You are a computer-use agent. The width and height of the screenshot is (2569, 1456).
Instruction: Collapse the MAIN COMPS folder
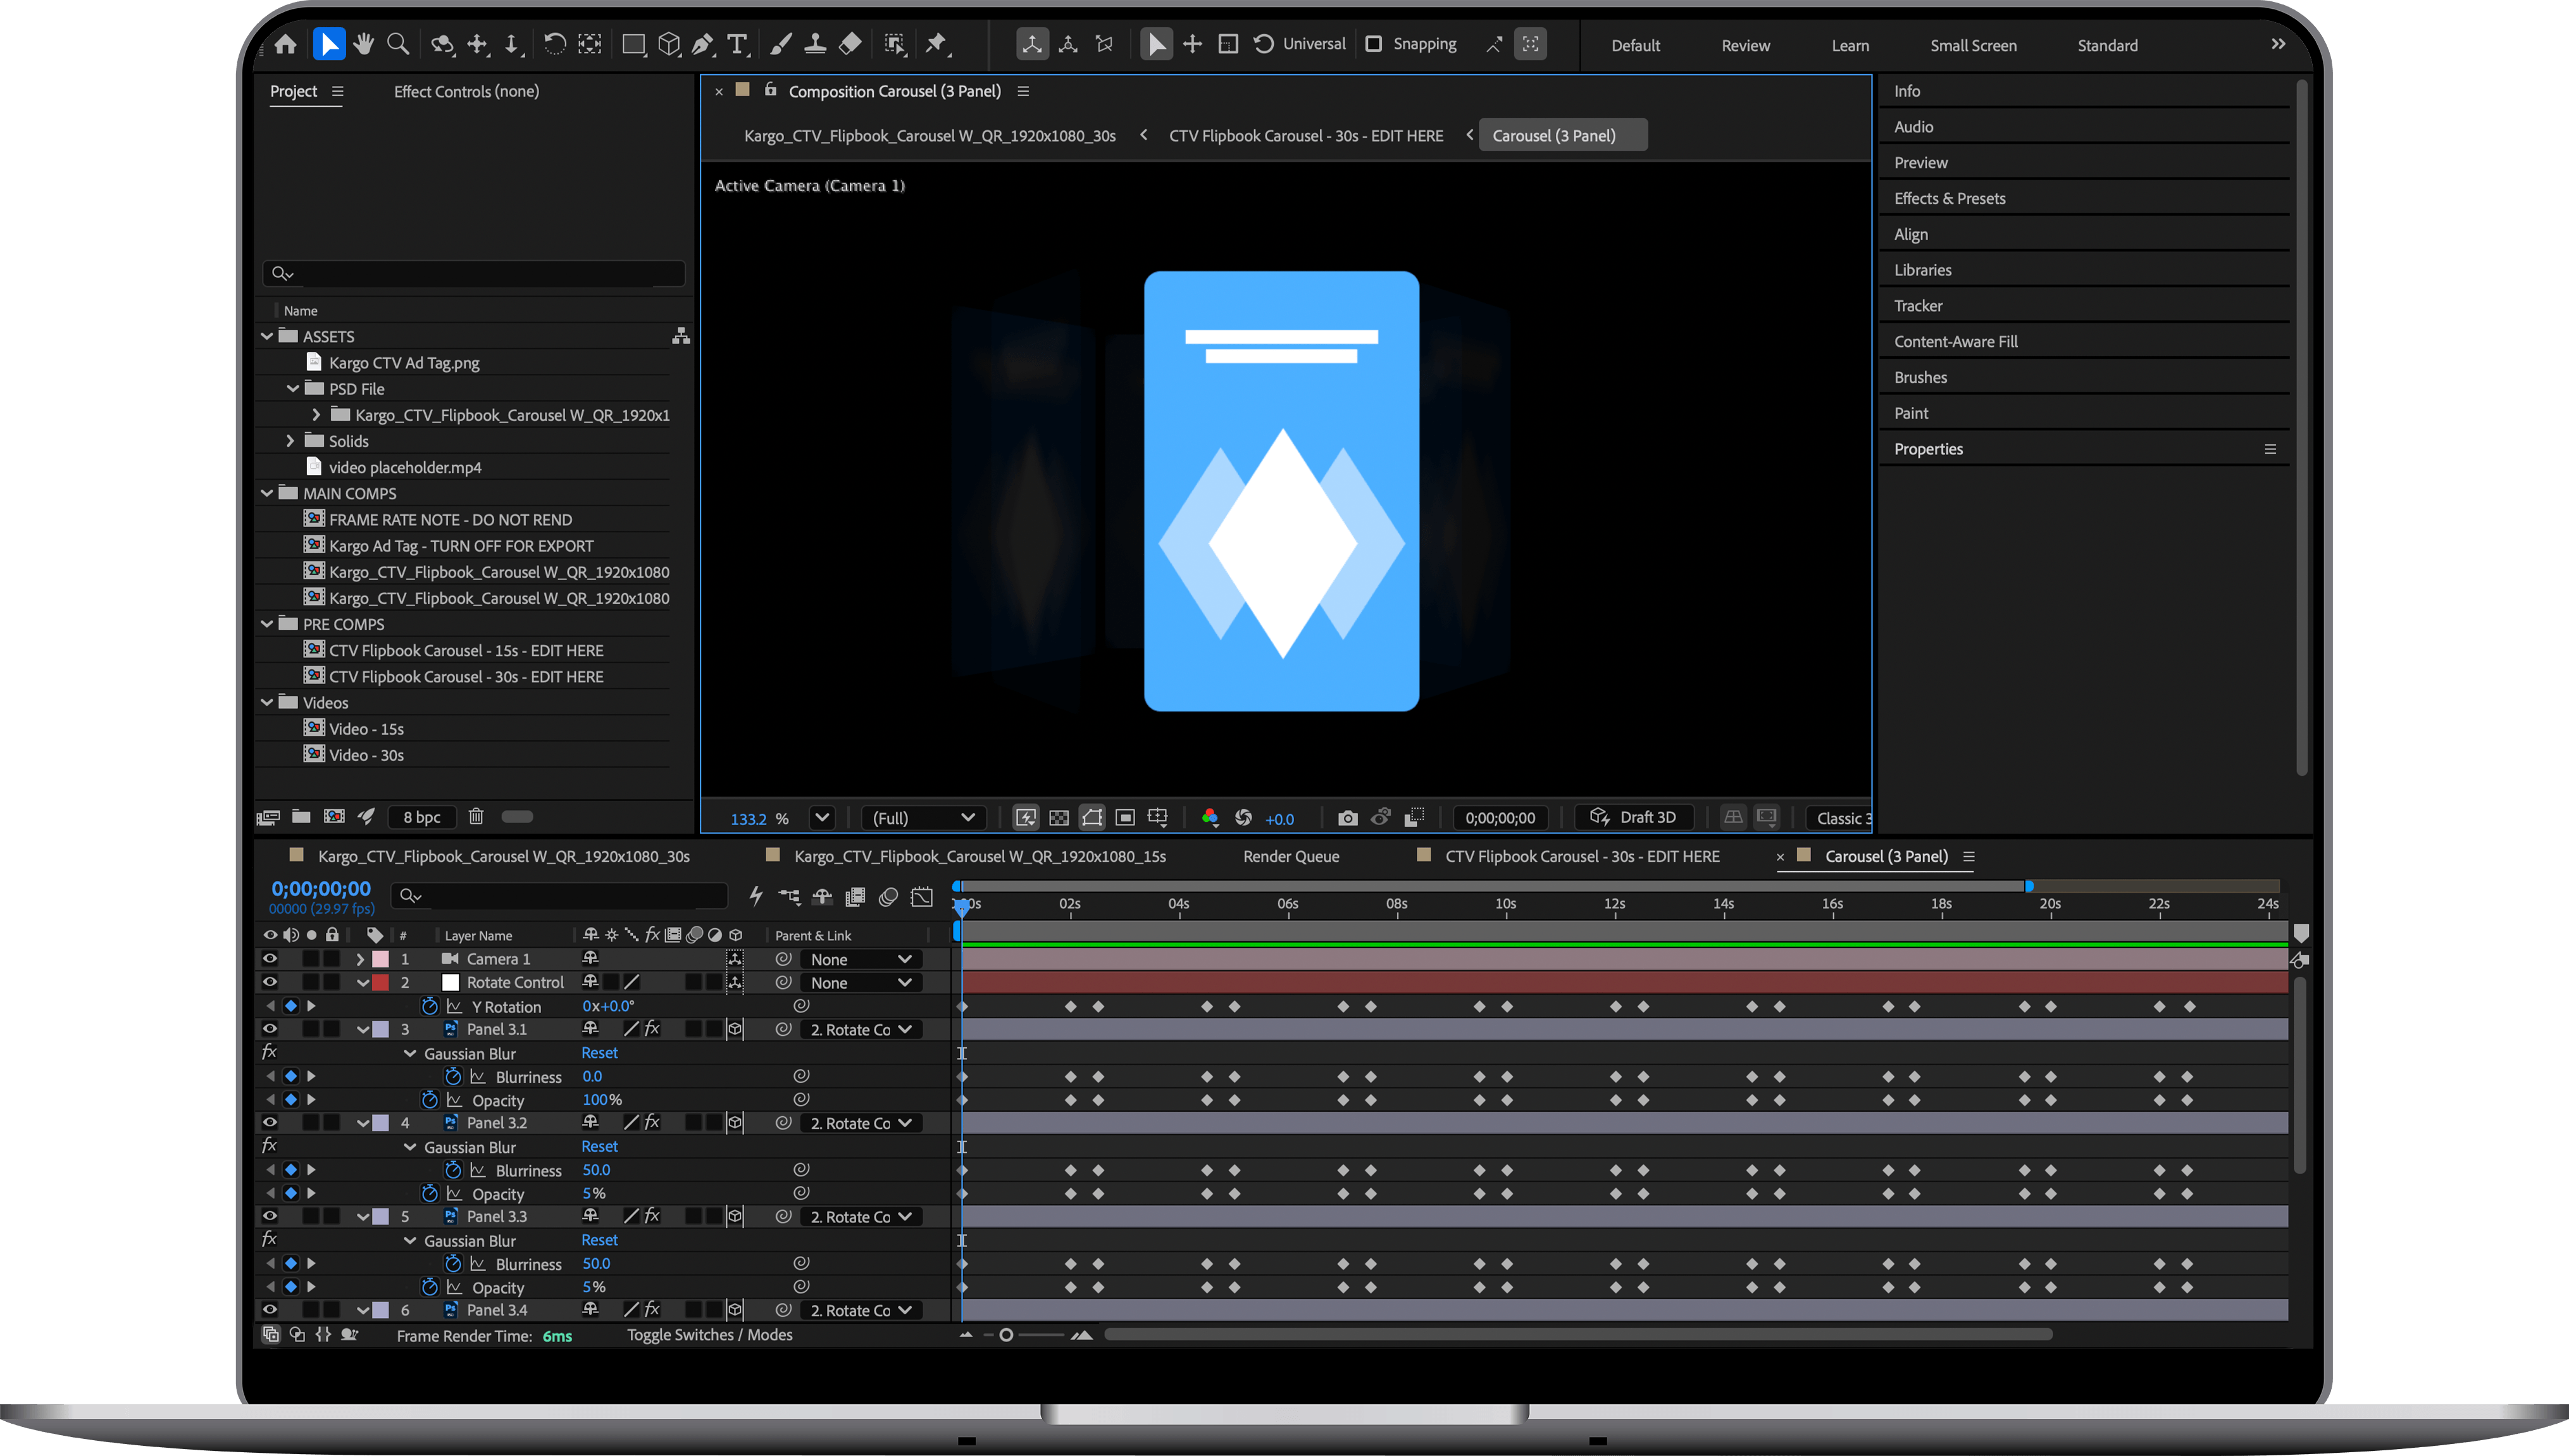click(x=267, y=493)
